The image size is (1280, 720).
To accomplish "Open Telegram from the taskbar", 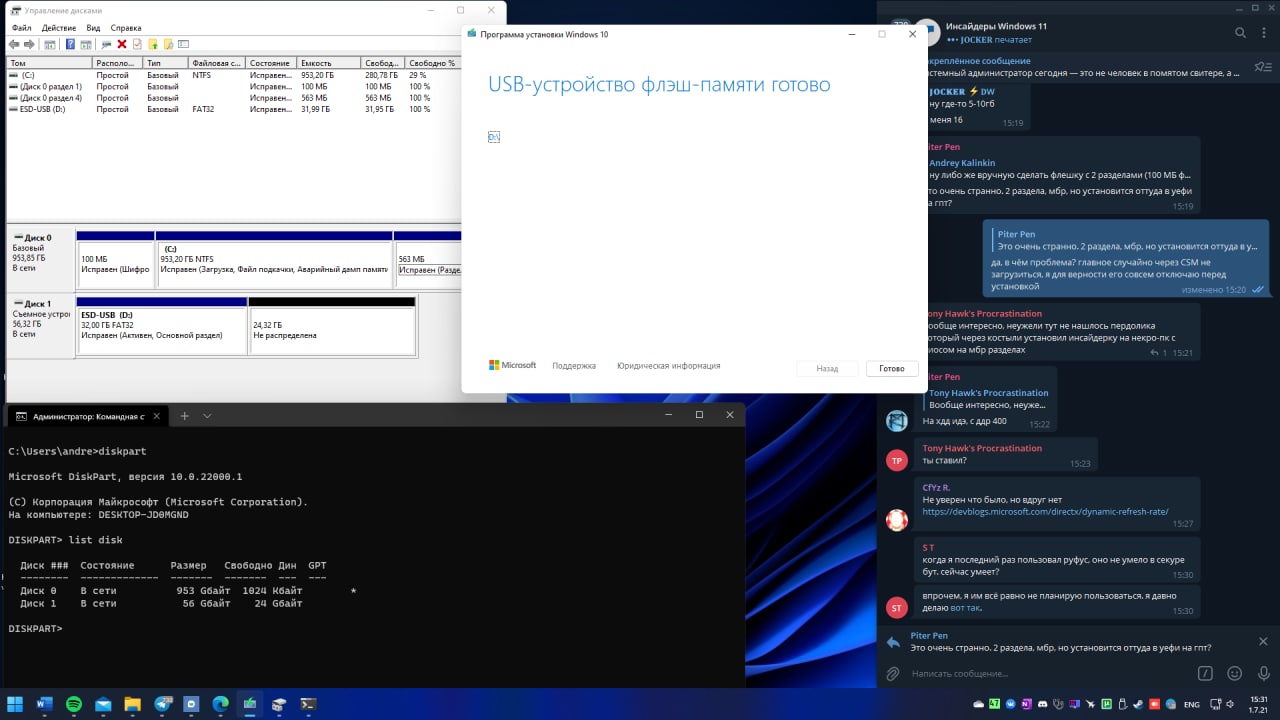I will click(162, 704).
